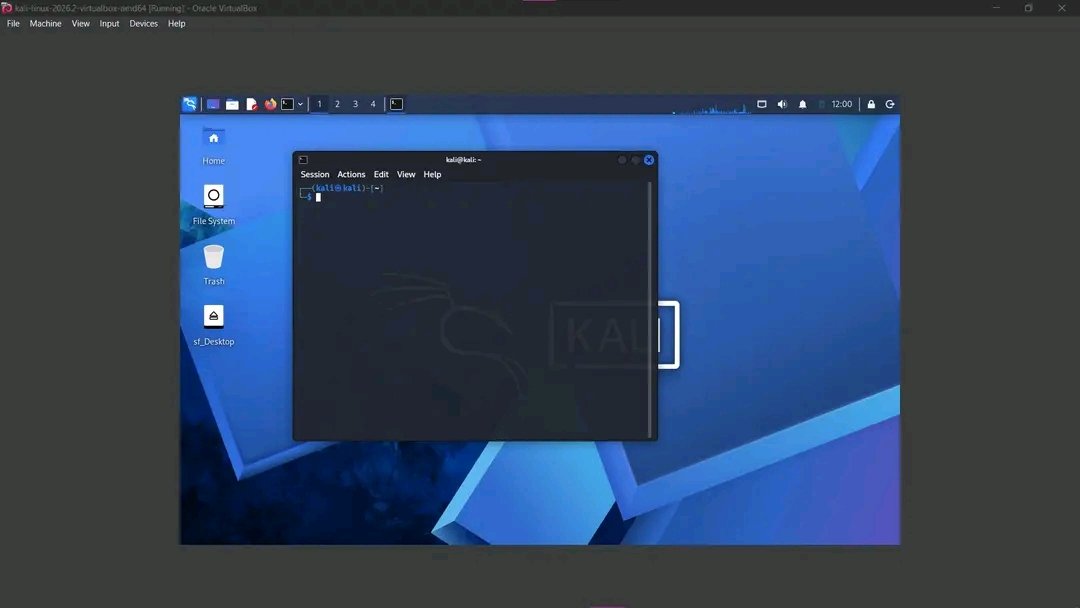Click the Show Desktop panel icon
The width and height of the screenshot is (1080, 608).
[x=213, y=104]
